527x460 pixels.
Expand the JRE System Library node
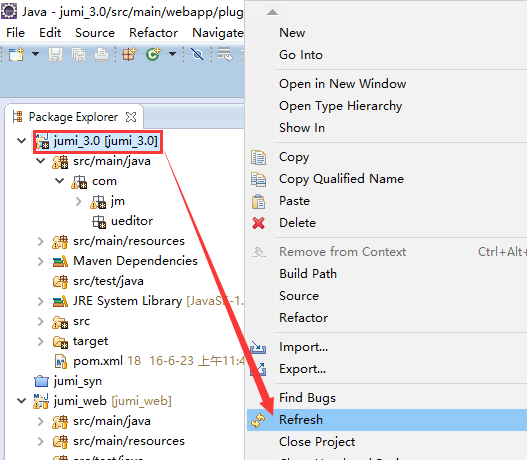(41, 301)
